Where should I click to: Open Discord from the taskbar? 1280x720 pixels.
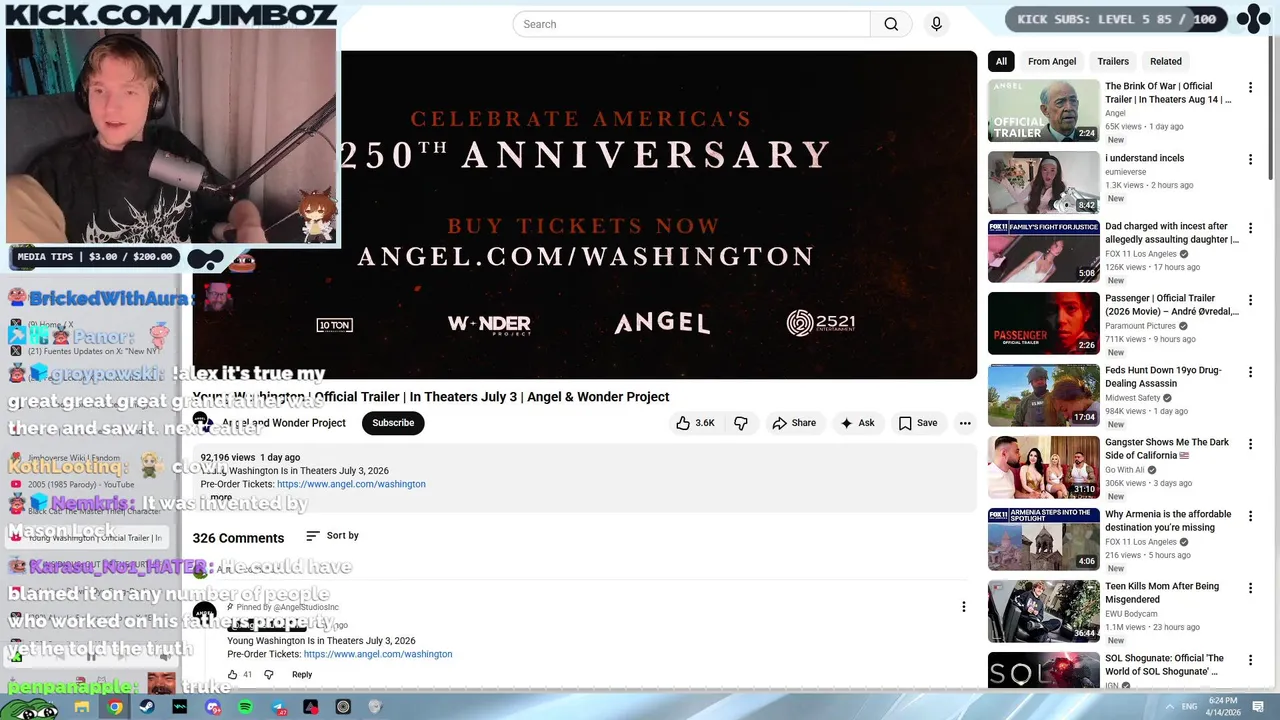coord(213,707)
